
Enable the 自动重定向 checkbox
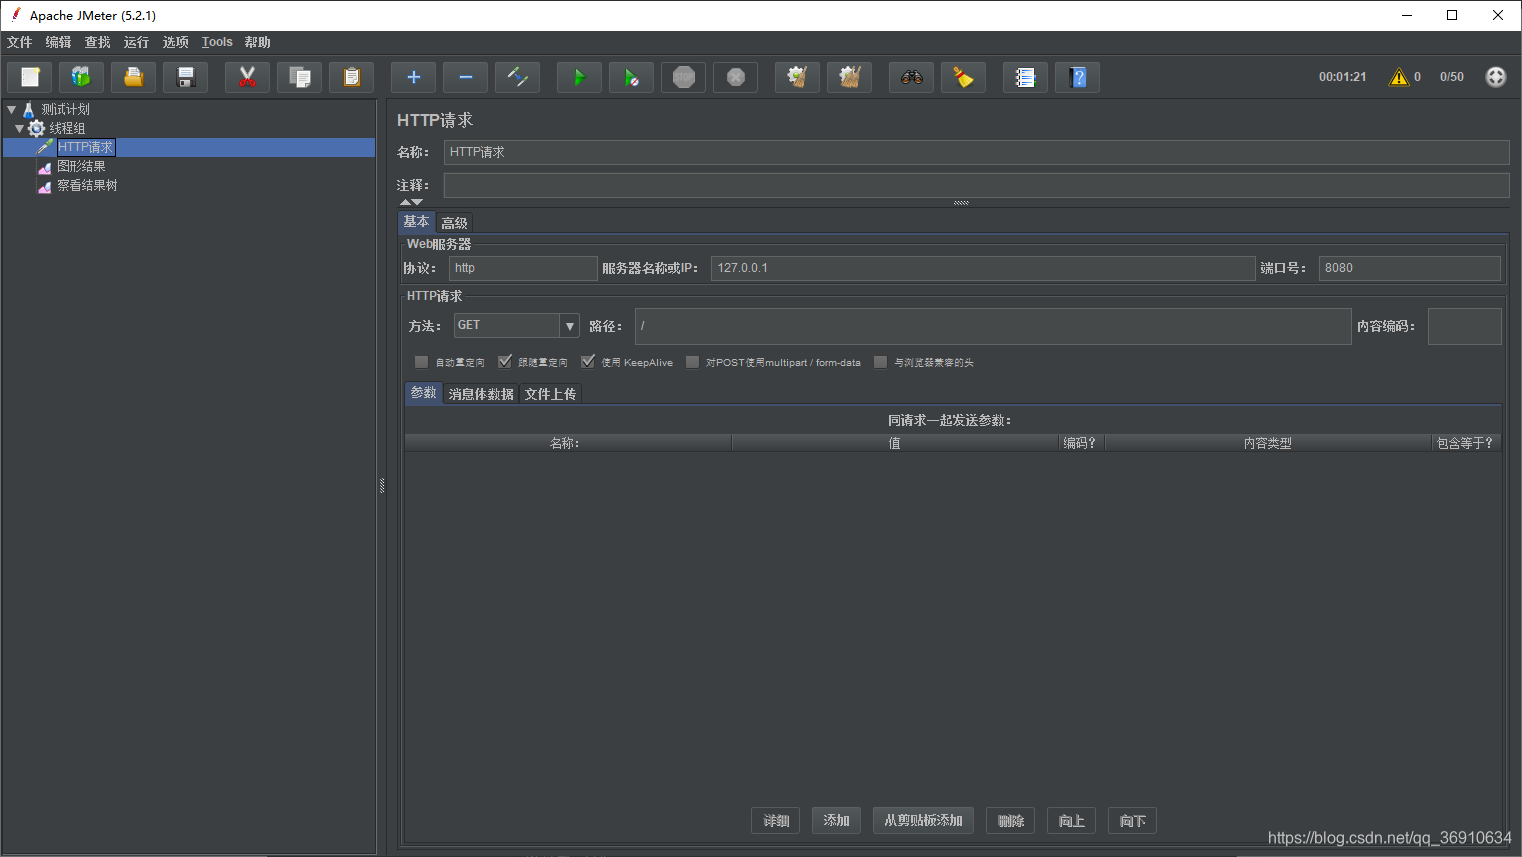point(421,362)
